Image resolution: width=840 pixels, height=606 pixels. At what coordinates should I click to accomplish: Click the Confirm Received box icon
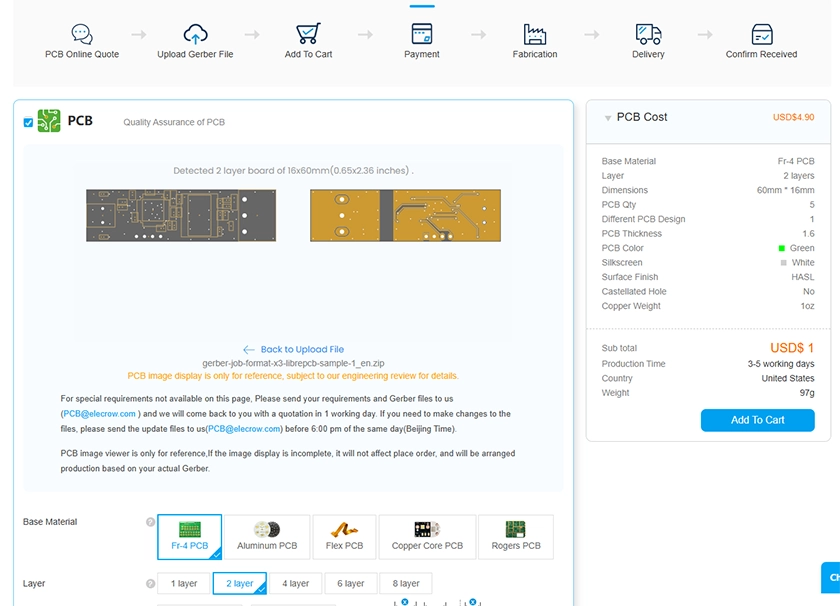[762, 34]
